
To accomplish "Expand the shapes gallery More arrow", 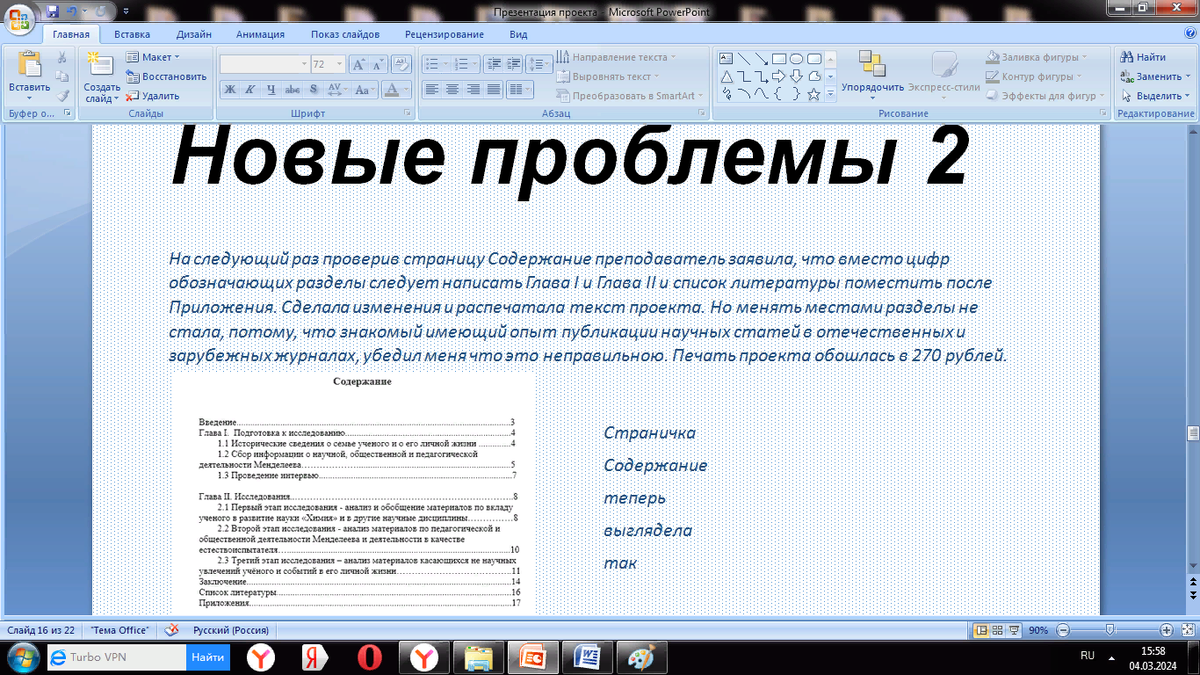I will (831, 95).
